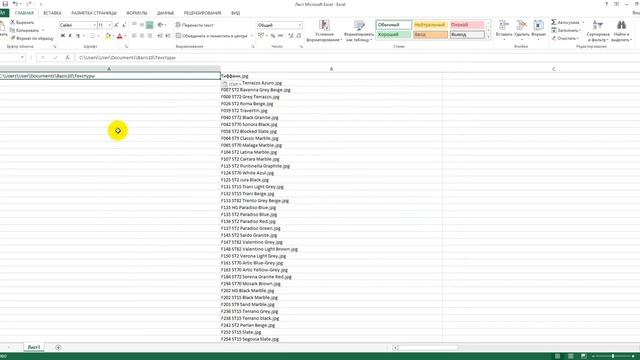Open font size 11 dropdown
The height and width of the screenshot is (360, 640).
(x=109, y=25)
